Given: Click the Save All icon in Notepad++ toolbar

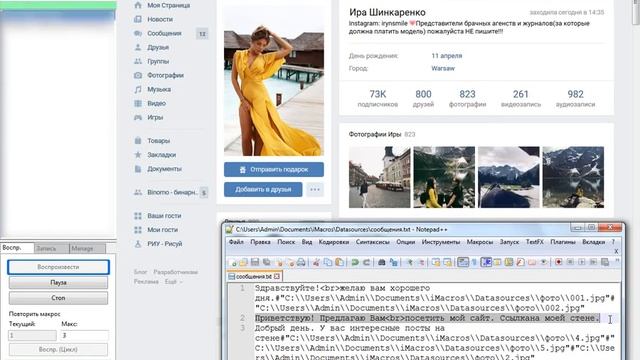Looking at the screenshot, I should [267, 262].
